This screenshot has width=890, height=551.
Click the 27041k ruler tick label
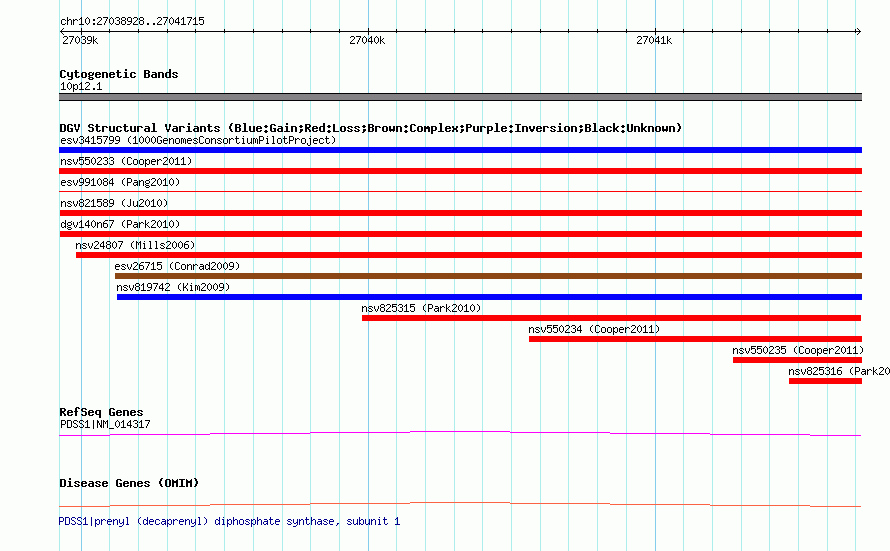[654, 40]
